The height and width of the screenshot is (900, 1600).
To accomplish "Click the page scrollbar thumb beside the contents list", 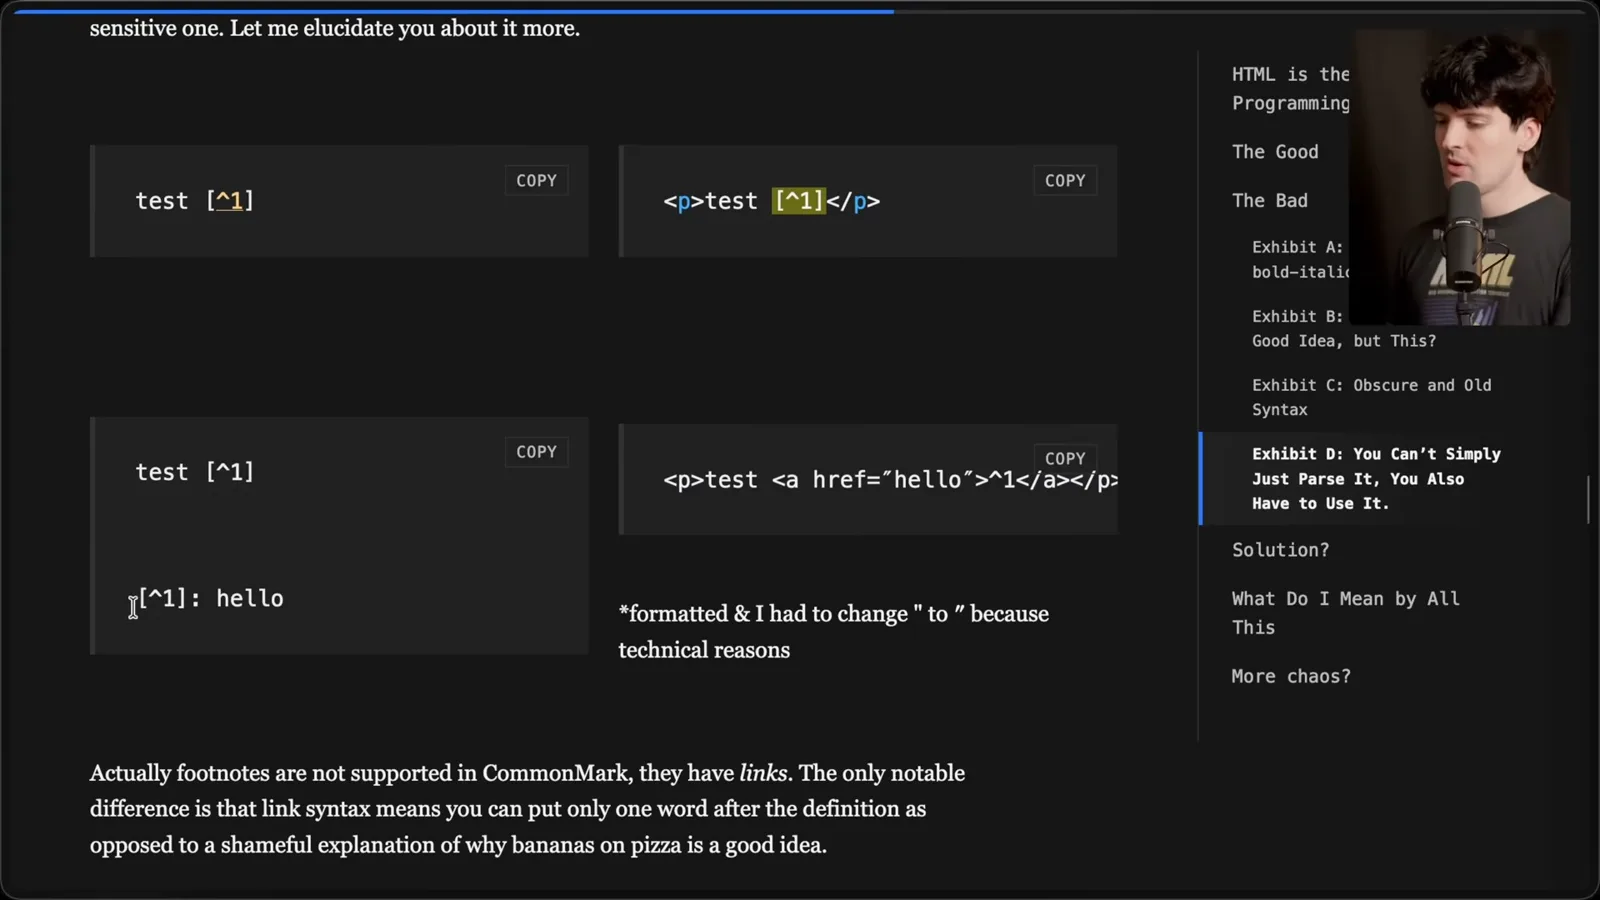I will tap(1588, 499).
